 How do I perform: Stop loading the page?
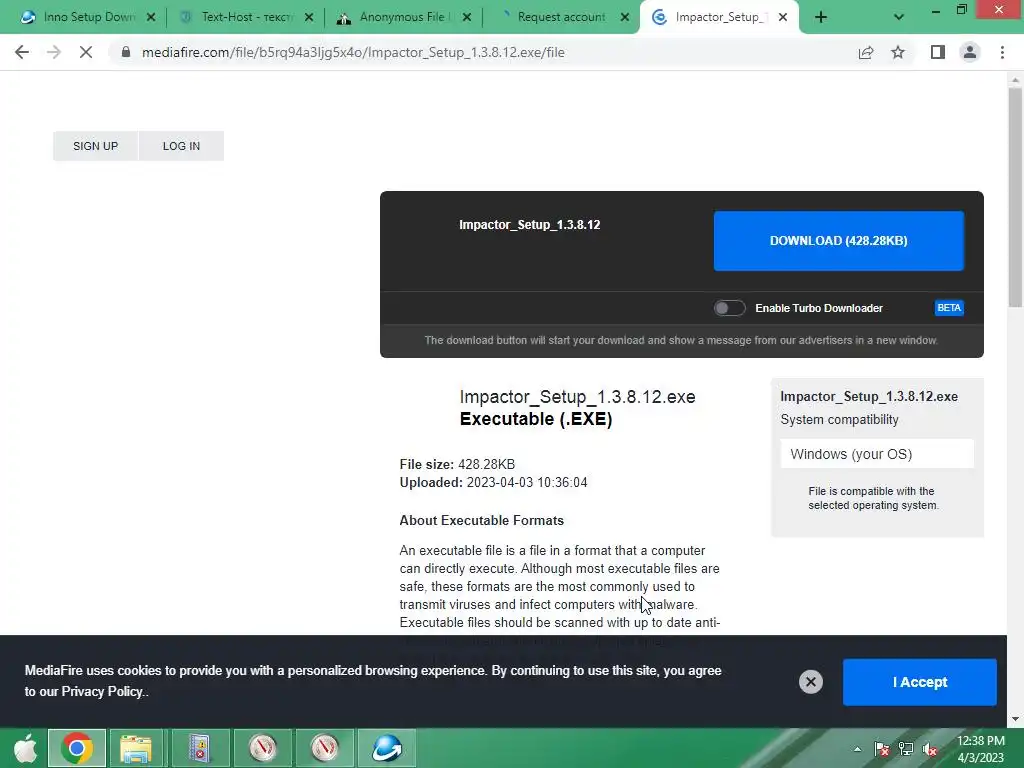86,52
